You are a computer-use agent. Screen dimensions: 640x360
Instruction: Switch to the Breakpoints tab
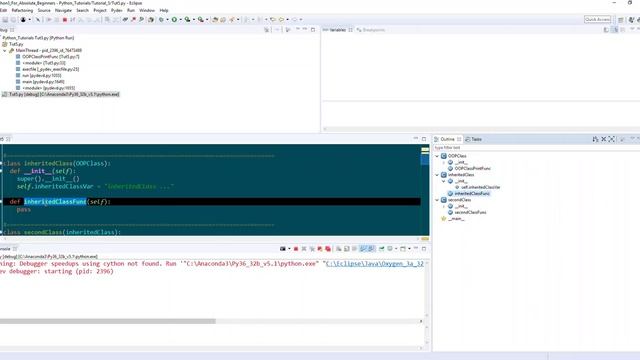(x=371, y=30)
